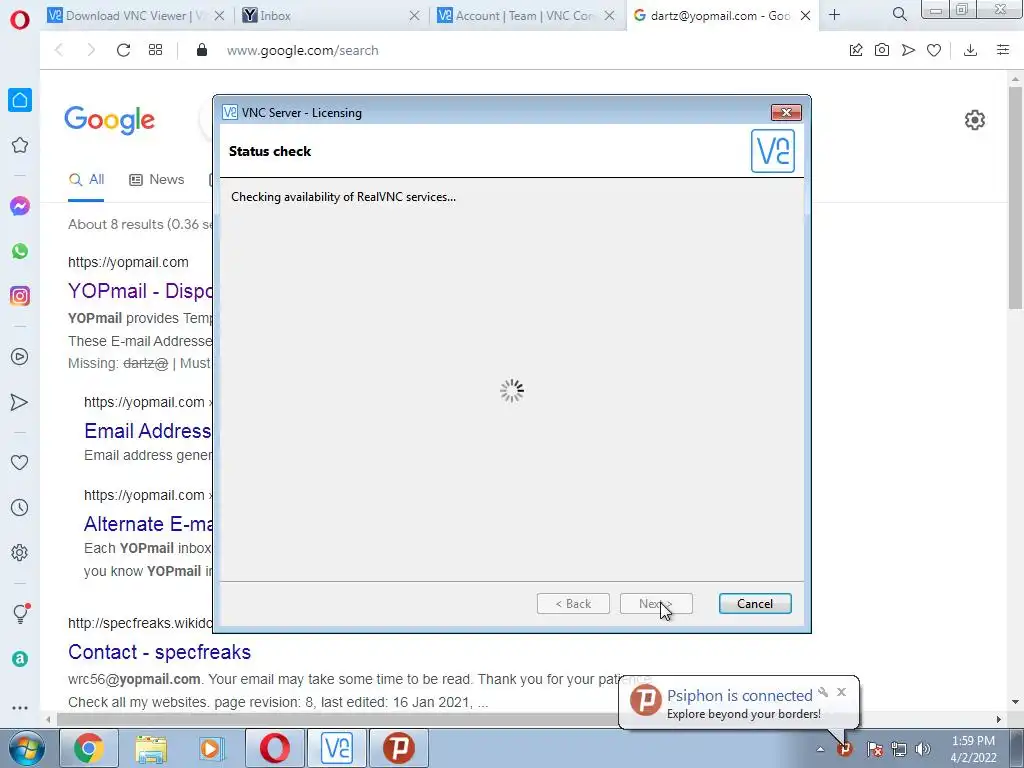Reload the current page
Image resolution: width=1024 pixels, height=768 pixels.
(x=123, y=50)
